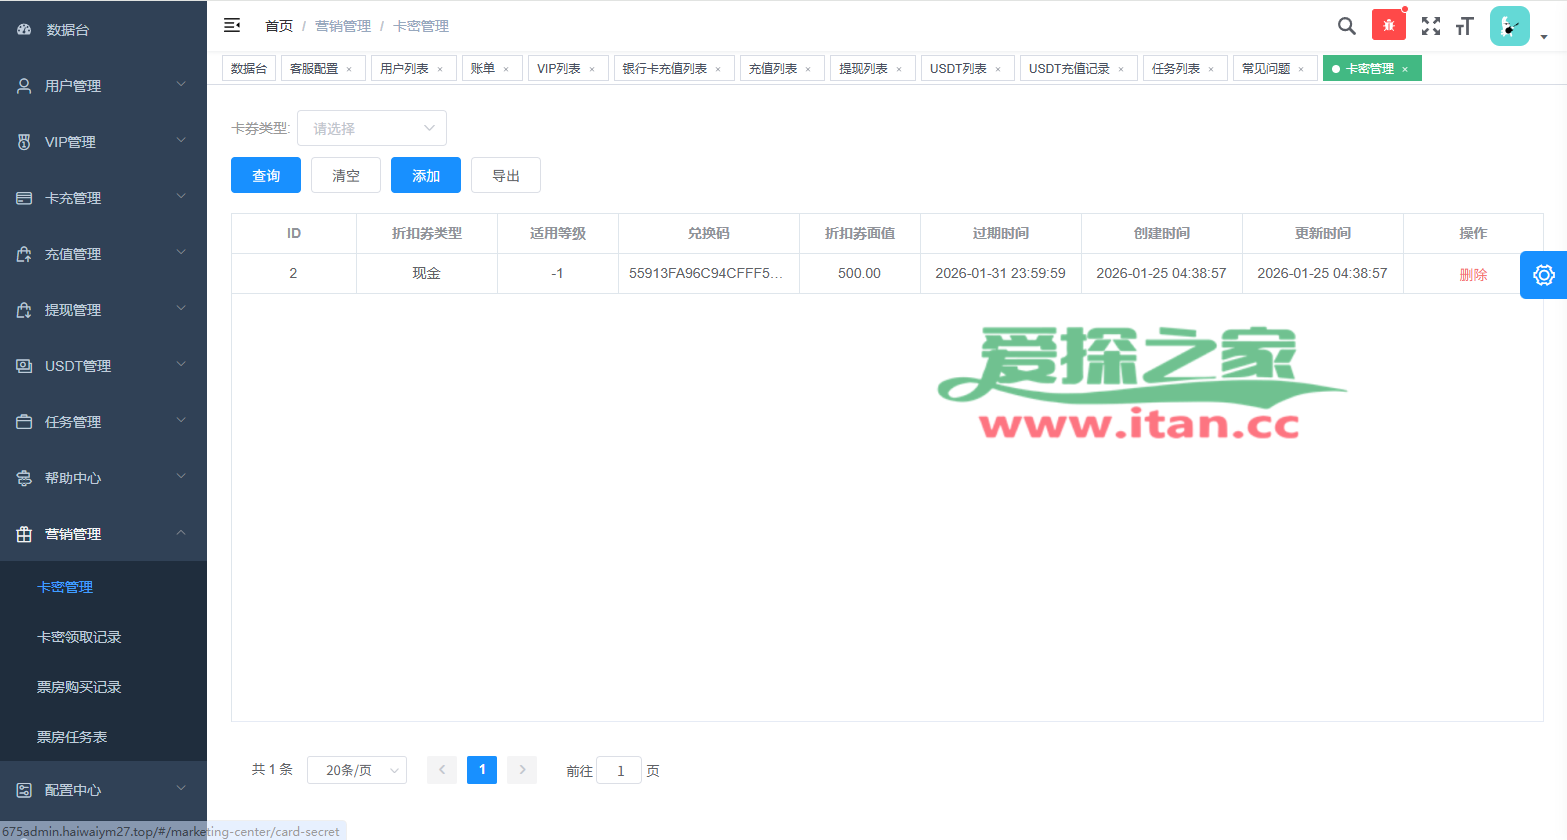Click the user avatar in header
The width and height of the screenshot is (1567, 840).
tap(1509, 26)
